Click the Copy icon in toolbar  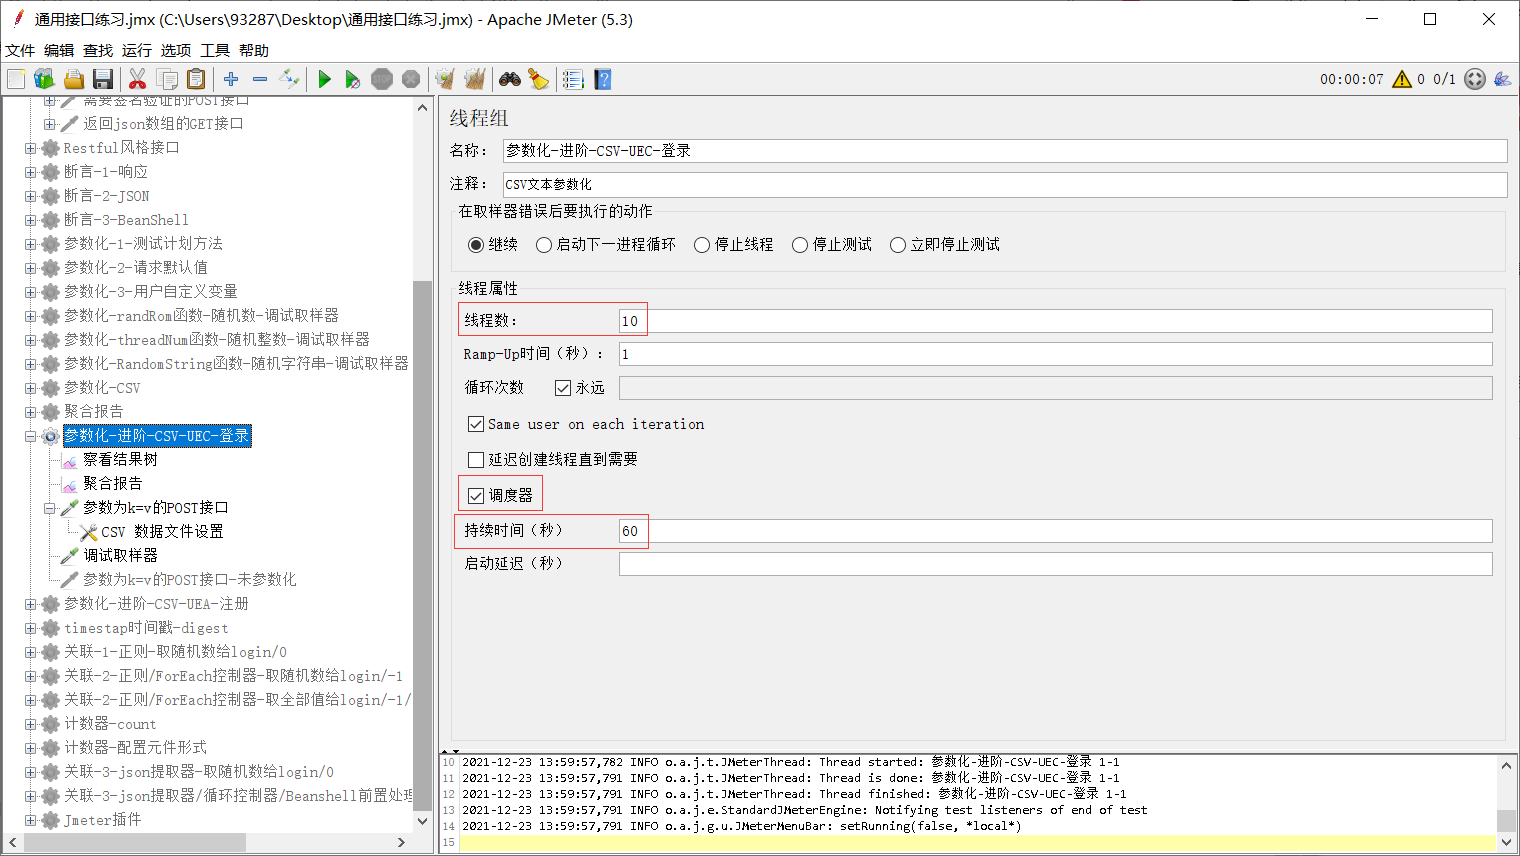(x=167, y=79)
